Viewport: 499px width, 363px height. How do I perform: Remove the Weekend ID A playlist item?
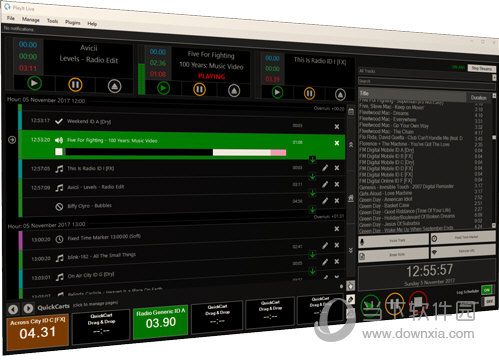[x=337, y=127]
